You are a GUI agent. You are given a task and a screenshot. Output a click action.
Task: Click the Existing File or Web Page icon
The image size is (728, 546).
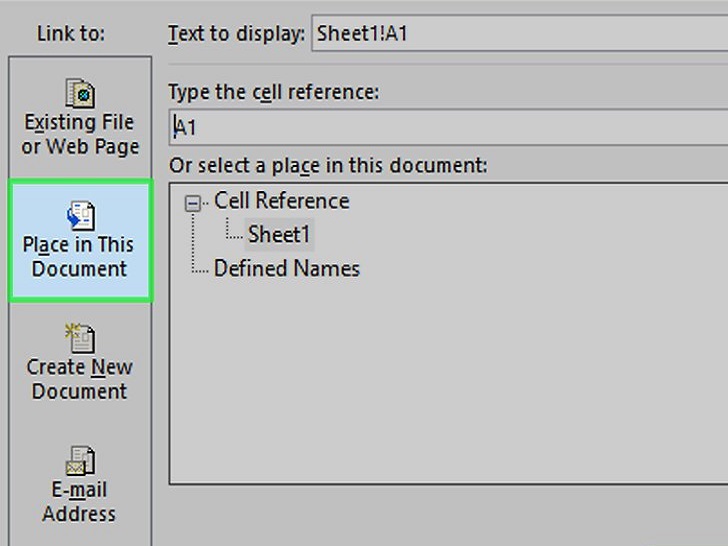point(80,93)
